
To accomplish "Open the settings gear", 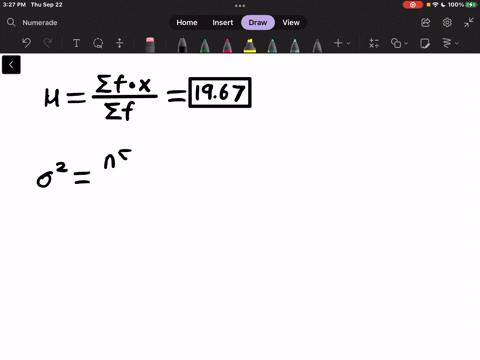I will tap(447, 23).
